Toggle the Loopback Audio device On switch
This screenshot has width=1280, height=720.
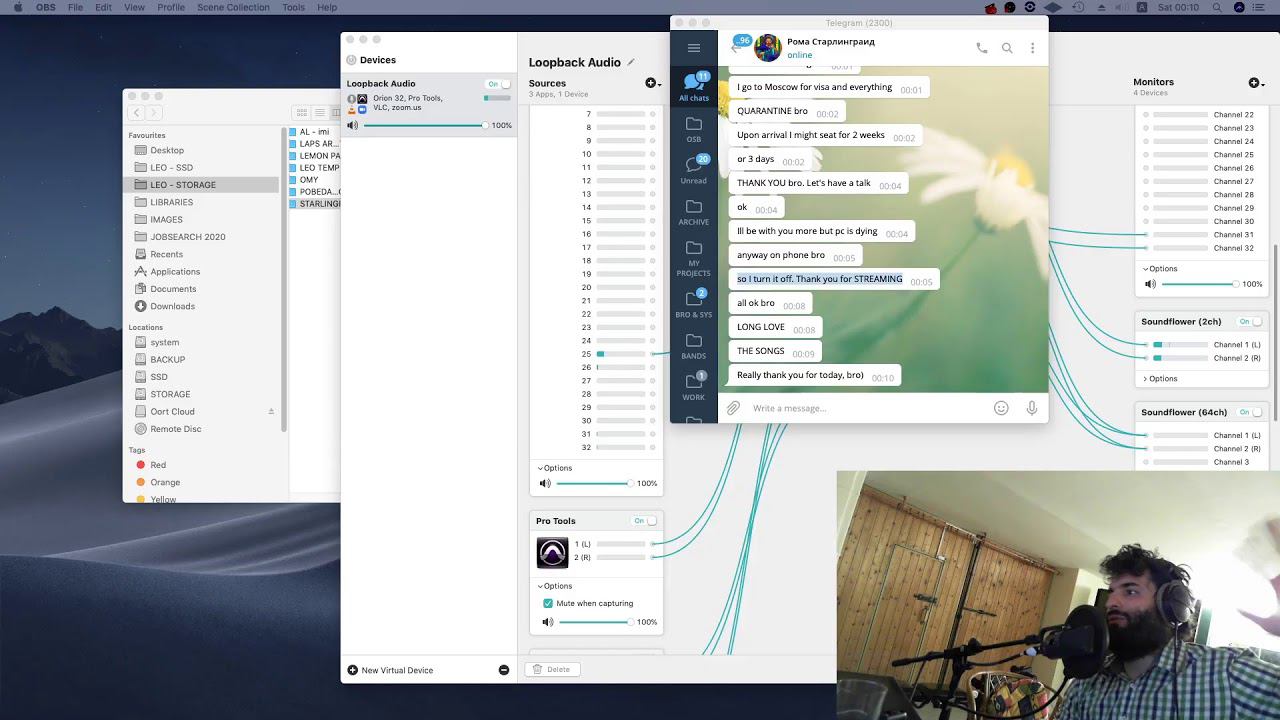click(x=498, y=84)
